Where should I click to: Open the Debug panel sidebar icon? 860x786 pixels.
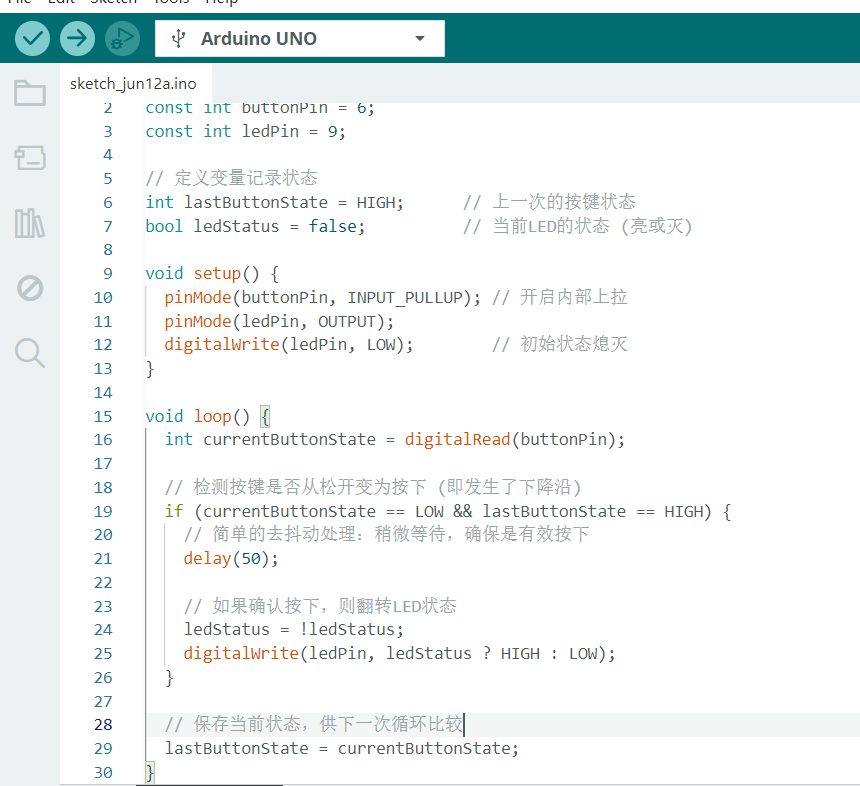point(30,288)
